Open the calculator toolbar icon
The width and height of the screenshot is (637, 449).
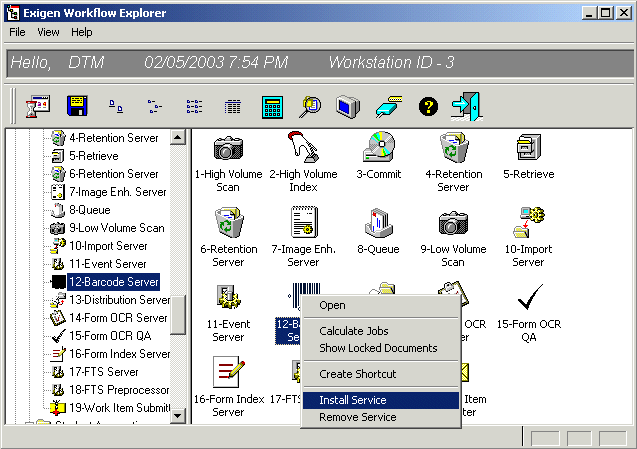[272, 107]
